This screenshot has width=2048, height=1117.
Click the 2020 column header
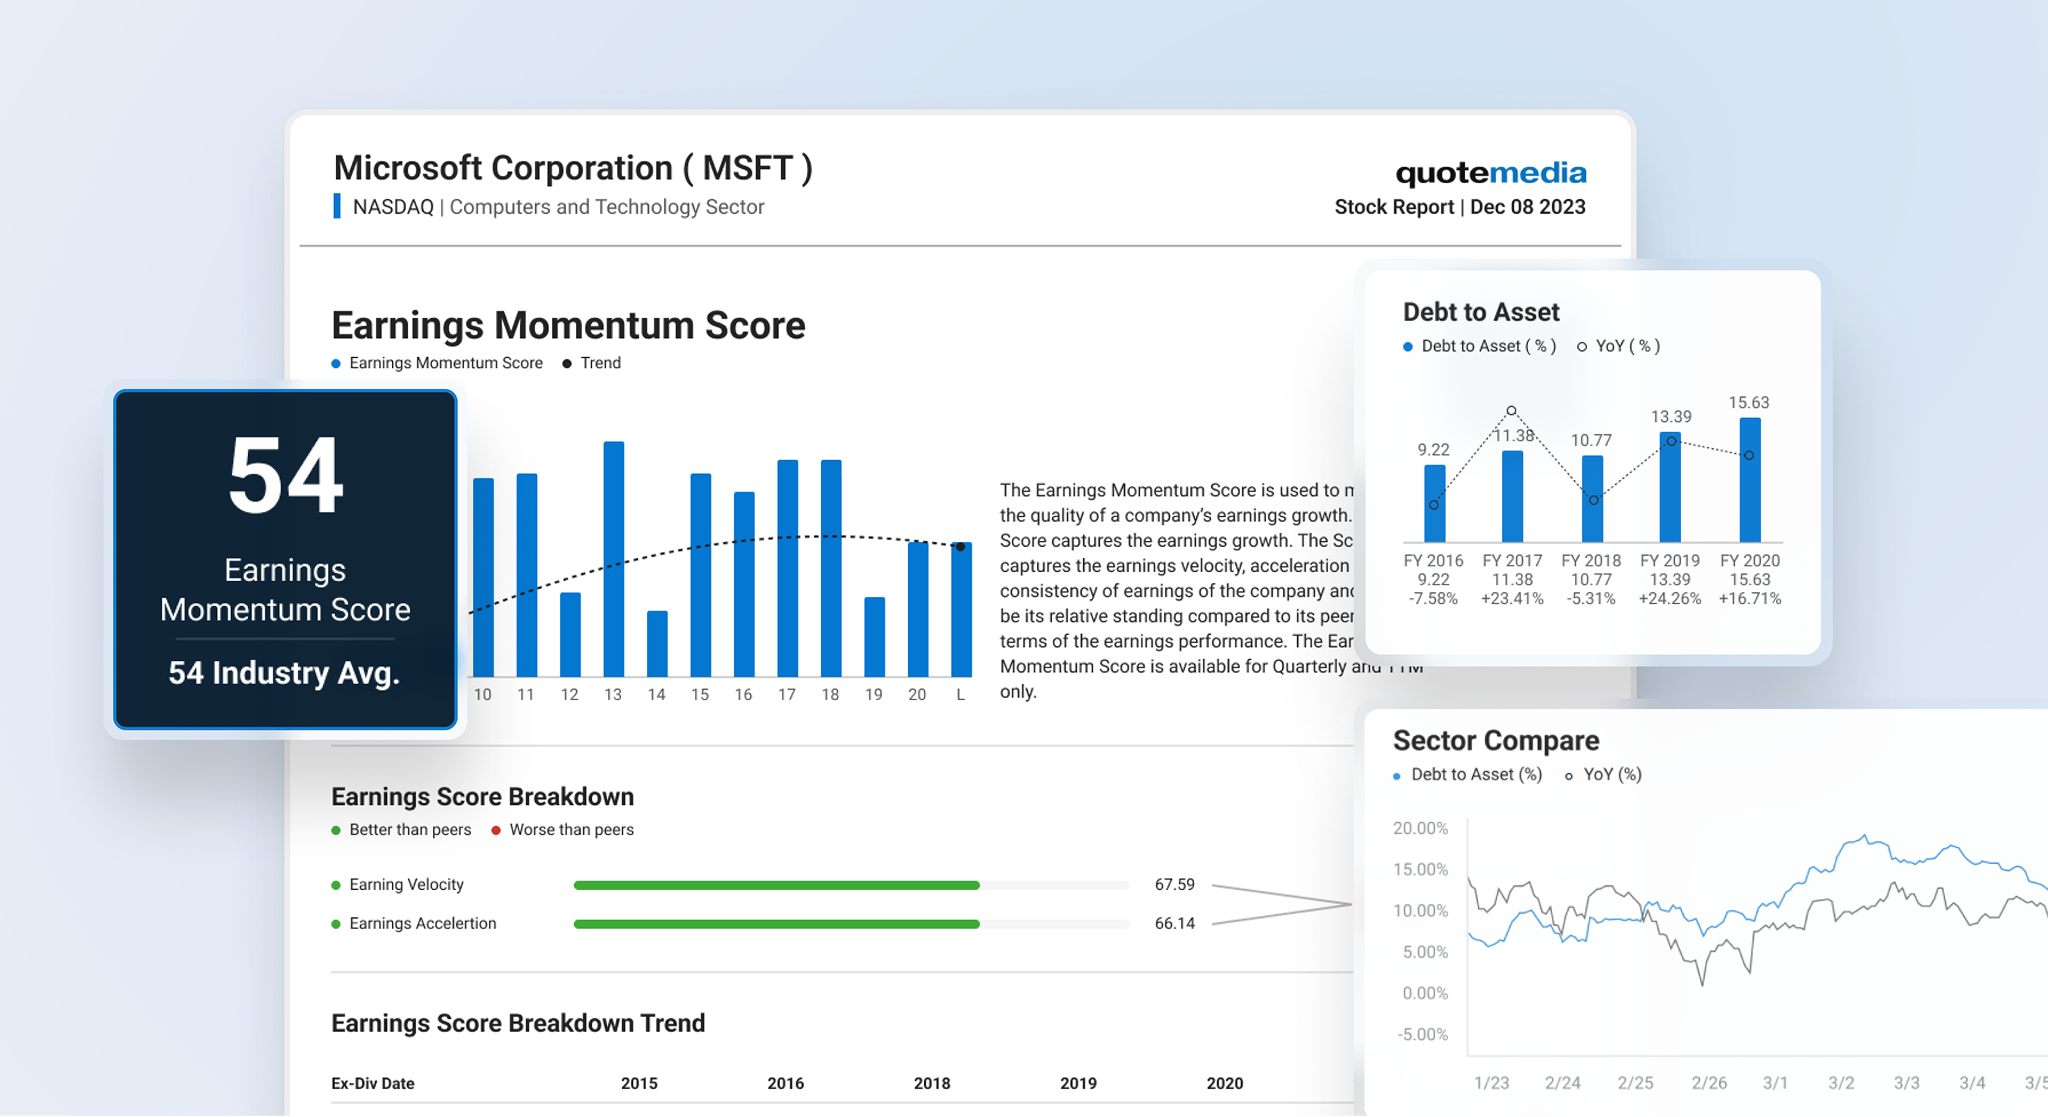click(x=1225, y=1083)
